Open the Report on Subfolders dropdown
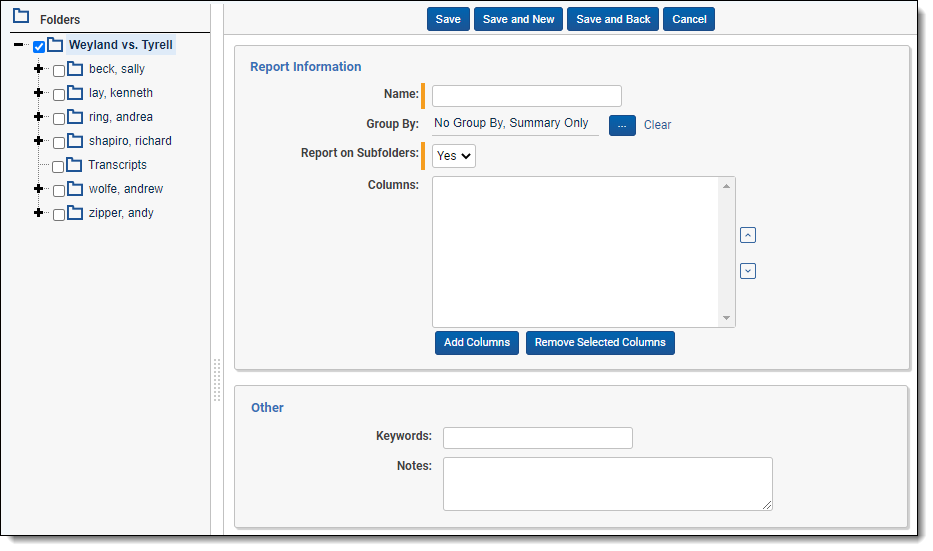Viewport: 933px width, 551px height. (x=454, y=156)
